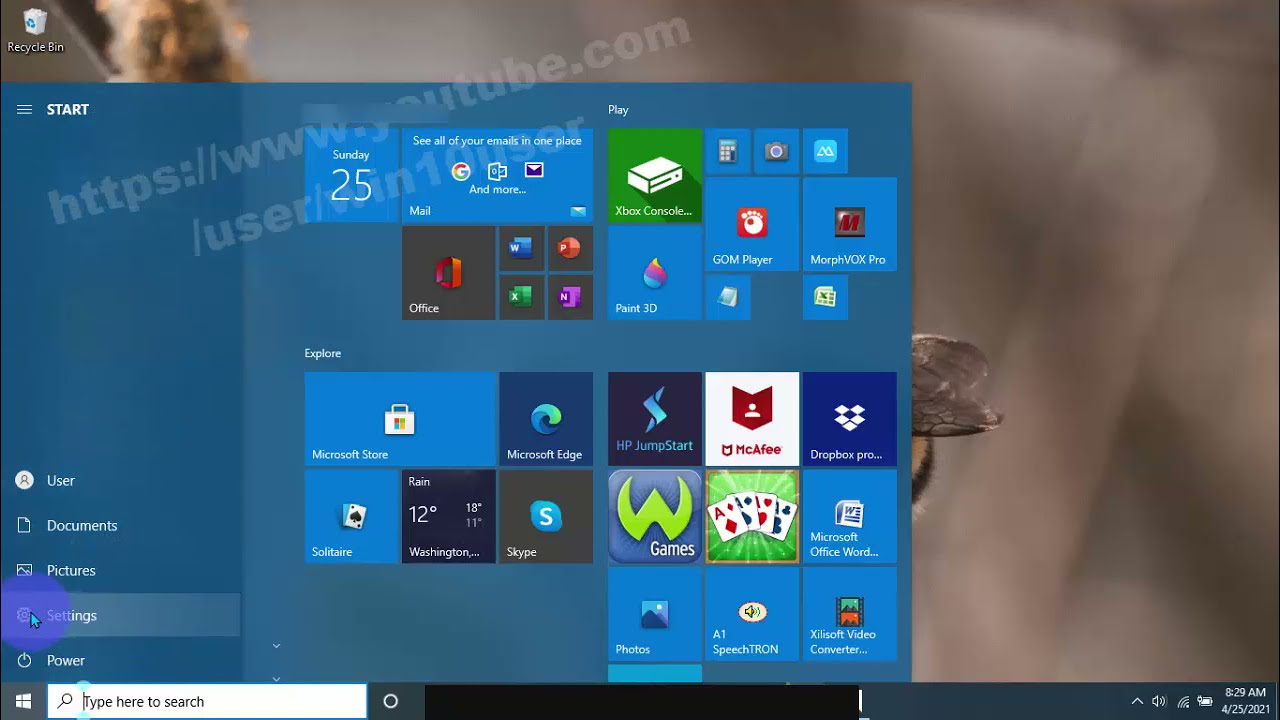Open Cortana from the taskbar
Image resolution: width=1280 pixels, height=720 pixels.
(391, 701)
